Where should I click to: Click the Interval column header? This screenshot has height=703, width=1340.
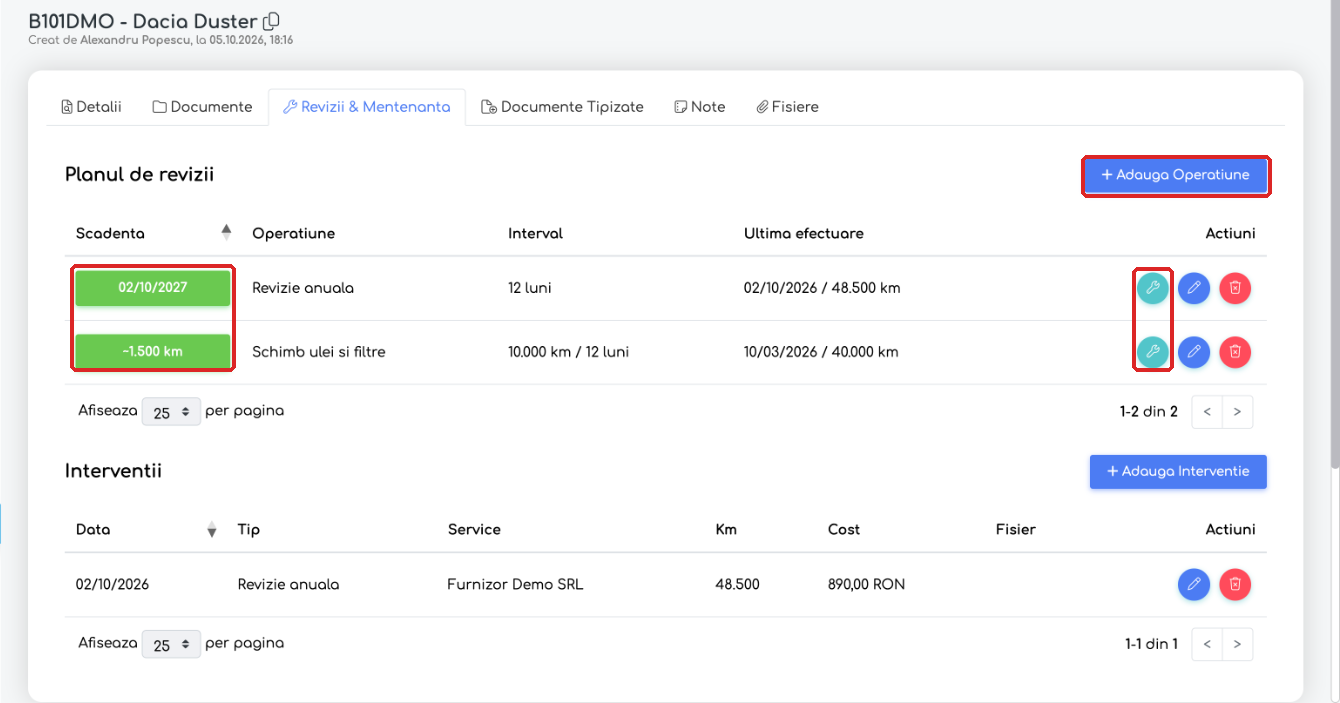click(535, 233)
